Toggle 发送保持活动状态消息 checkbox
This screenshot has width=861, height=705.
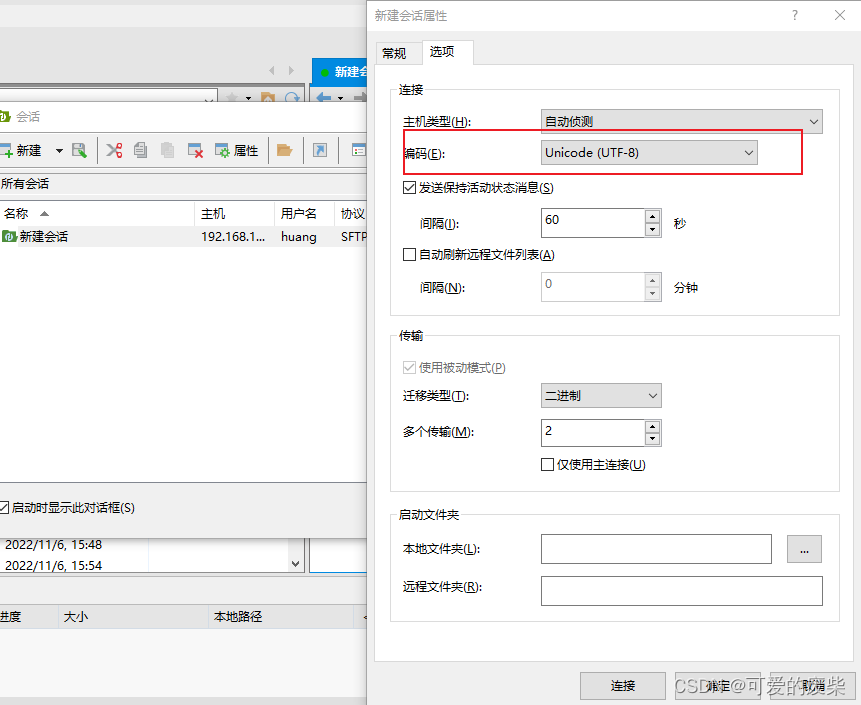(409, 188)
